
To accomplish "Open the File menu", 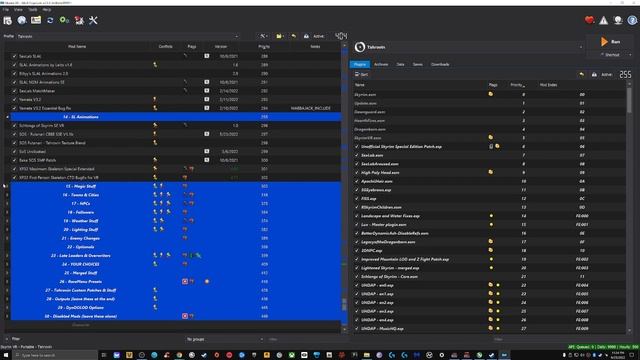I will 6,9.
